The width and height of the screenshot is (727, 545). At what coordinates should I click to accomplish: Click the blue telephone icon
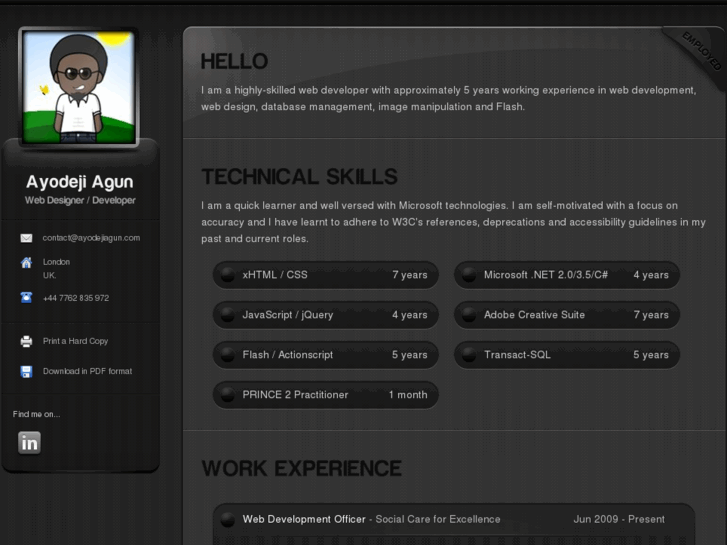[26, 297]
